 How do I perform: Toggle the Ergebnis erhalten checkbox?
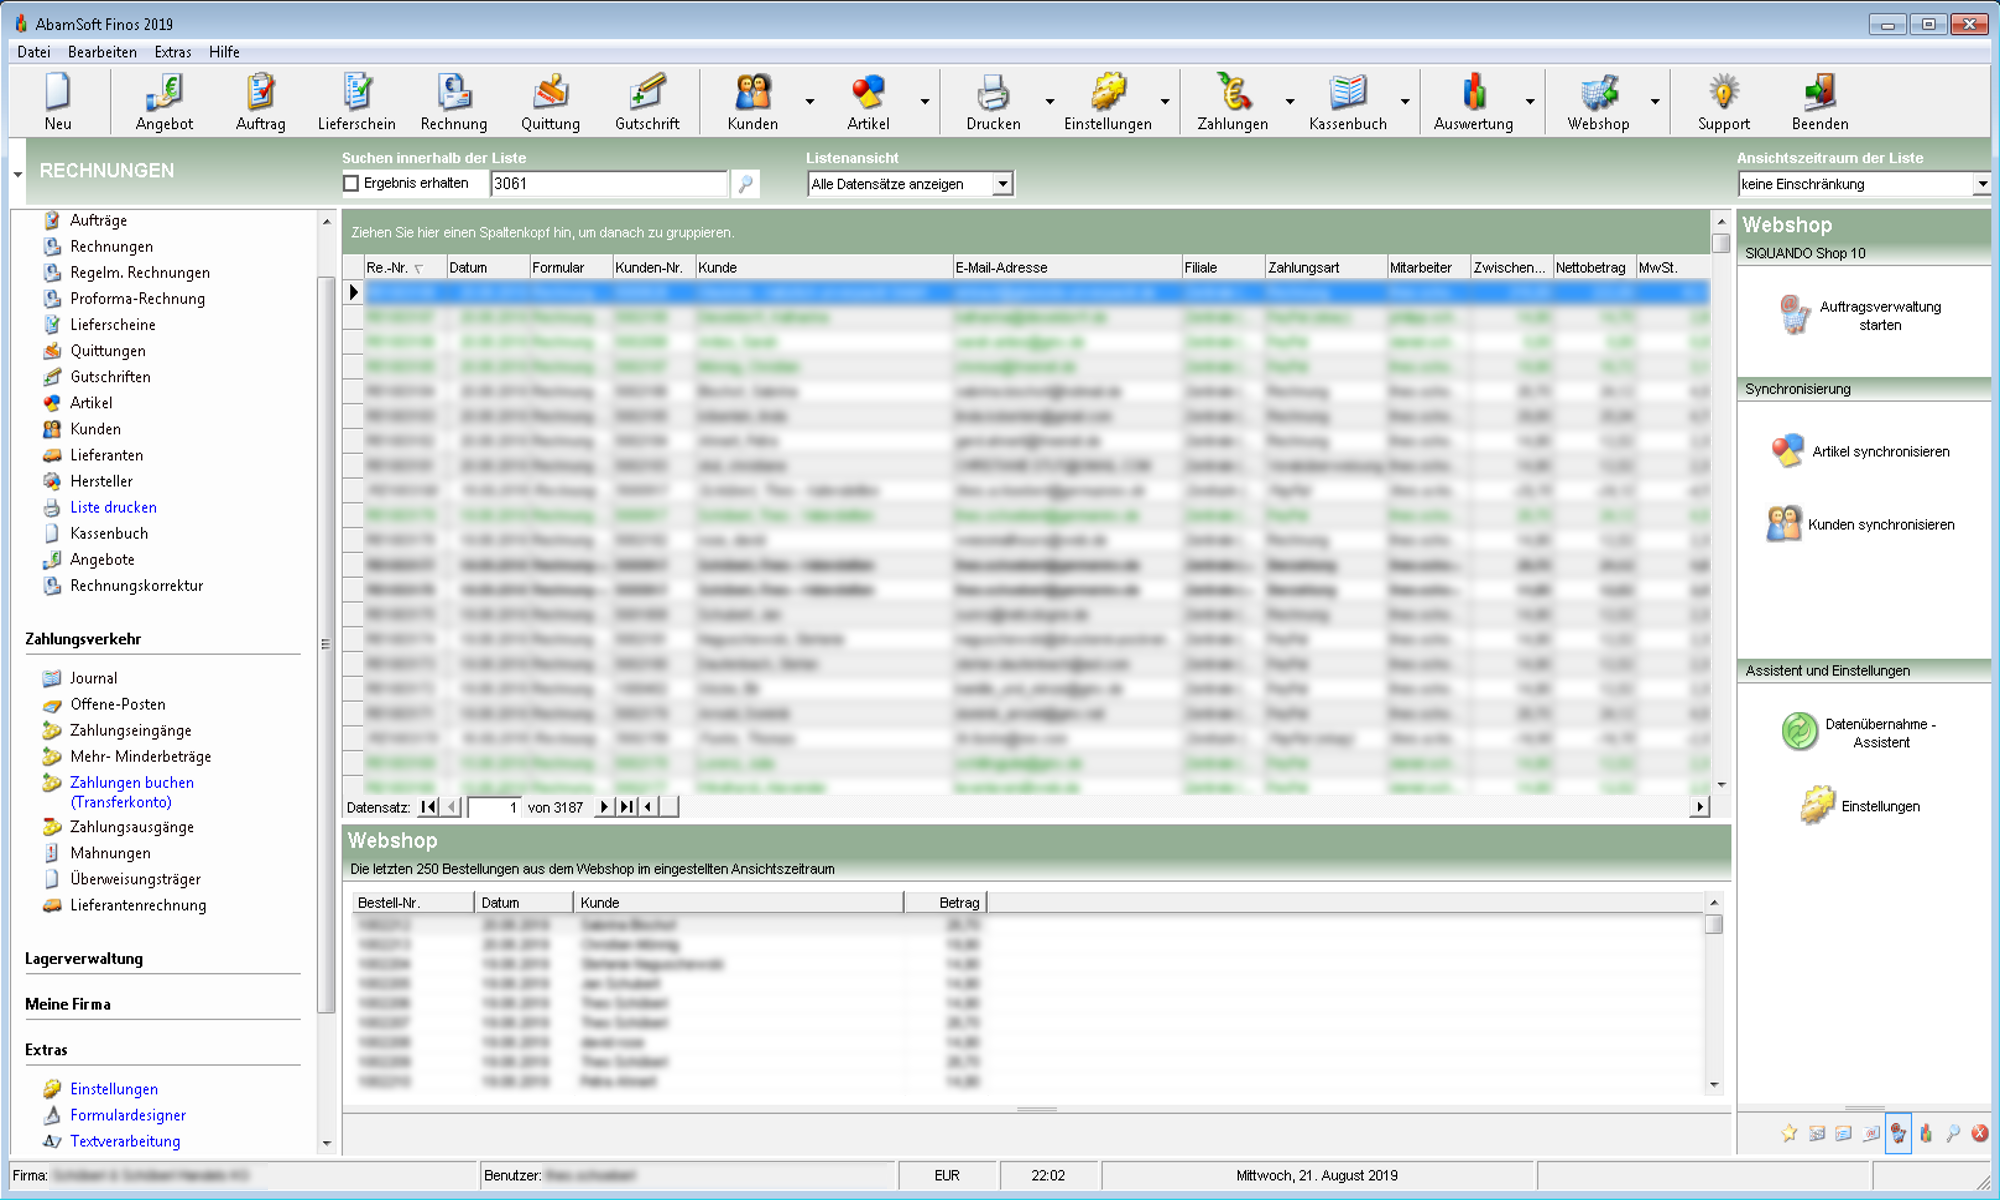(x=351, y=183)
